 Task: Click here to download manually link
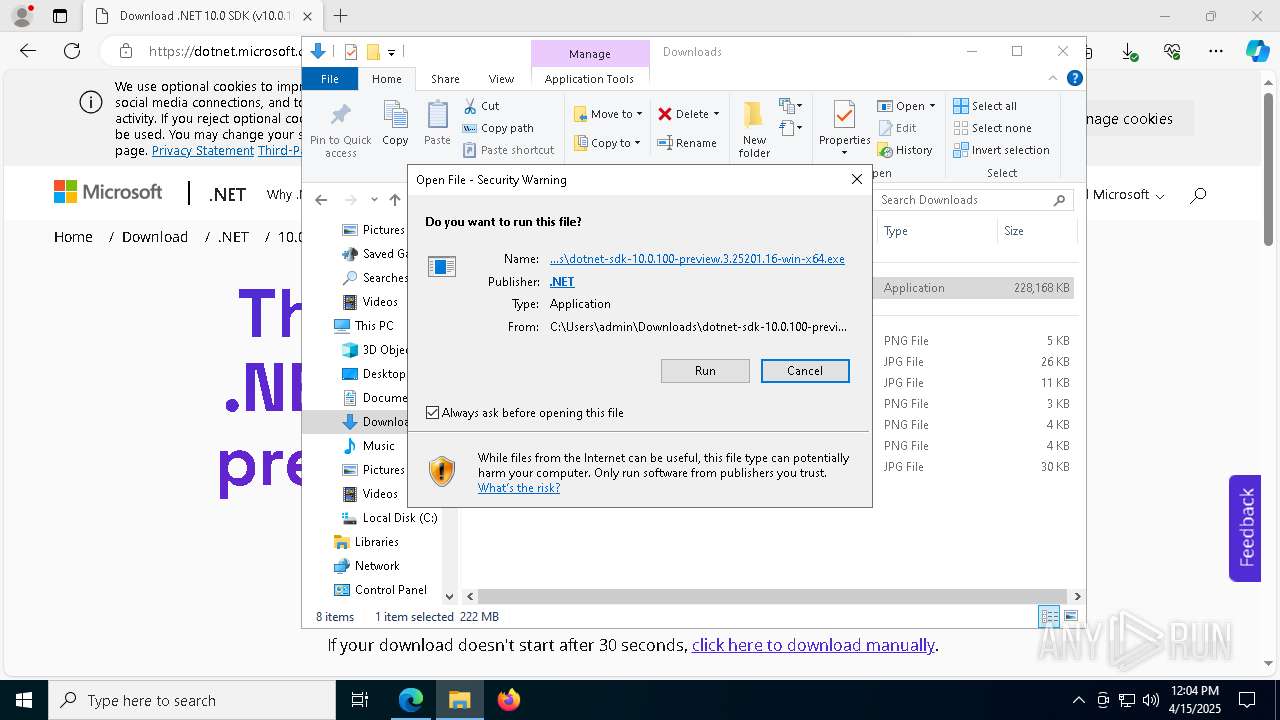tap(813, 645)
